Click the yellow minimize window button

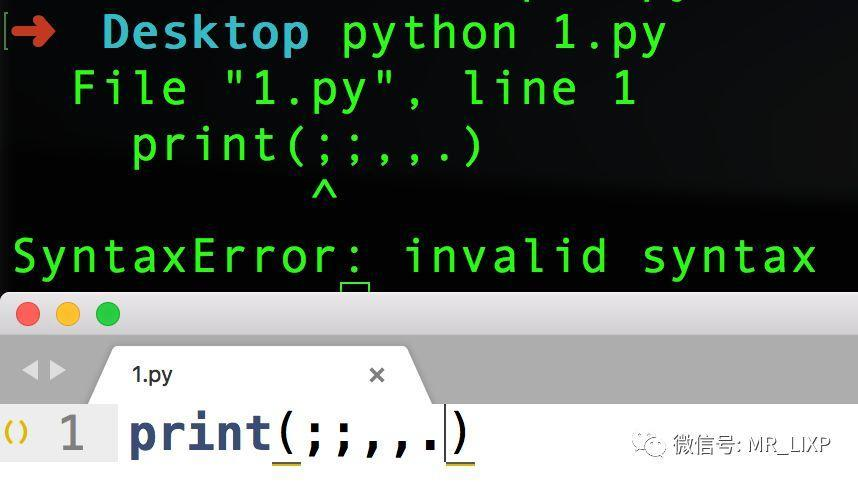pyautogui.click(x=68, y=314)
